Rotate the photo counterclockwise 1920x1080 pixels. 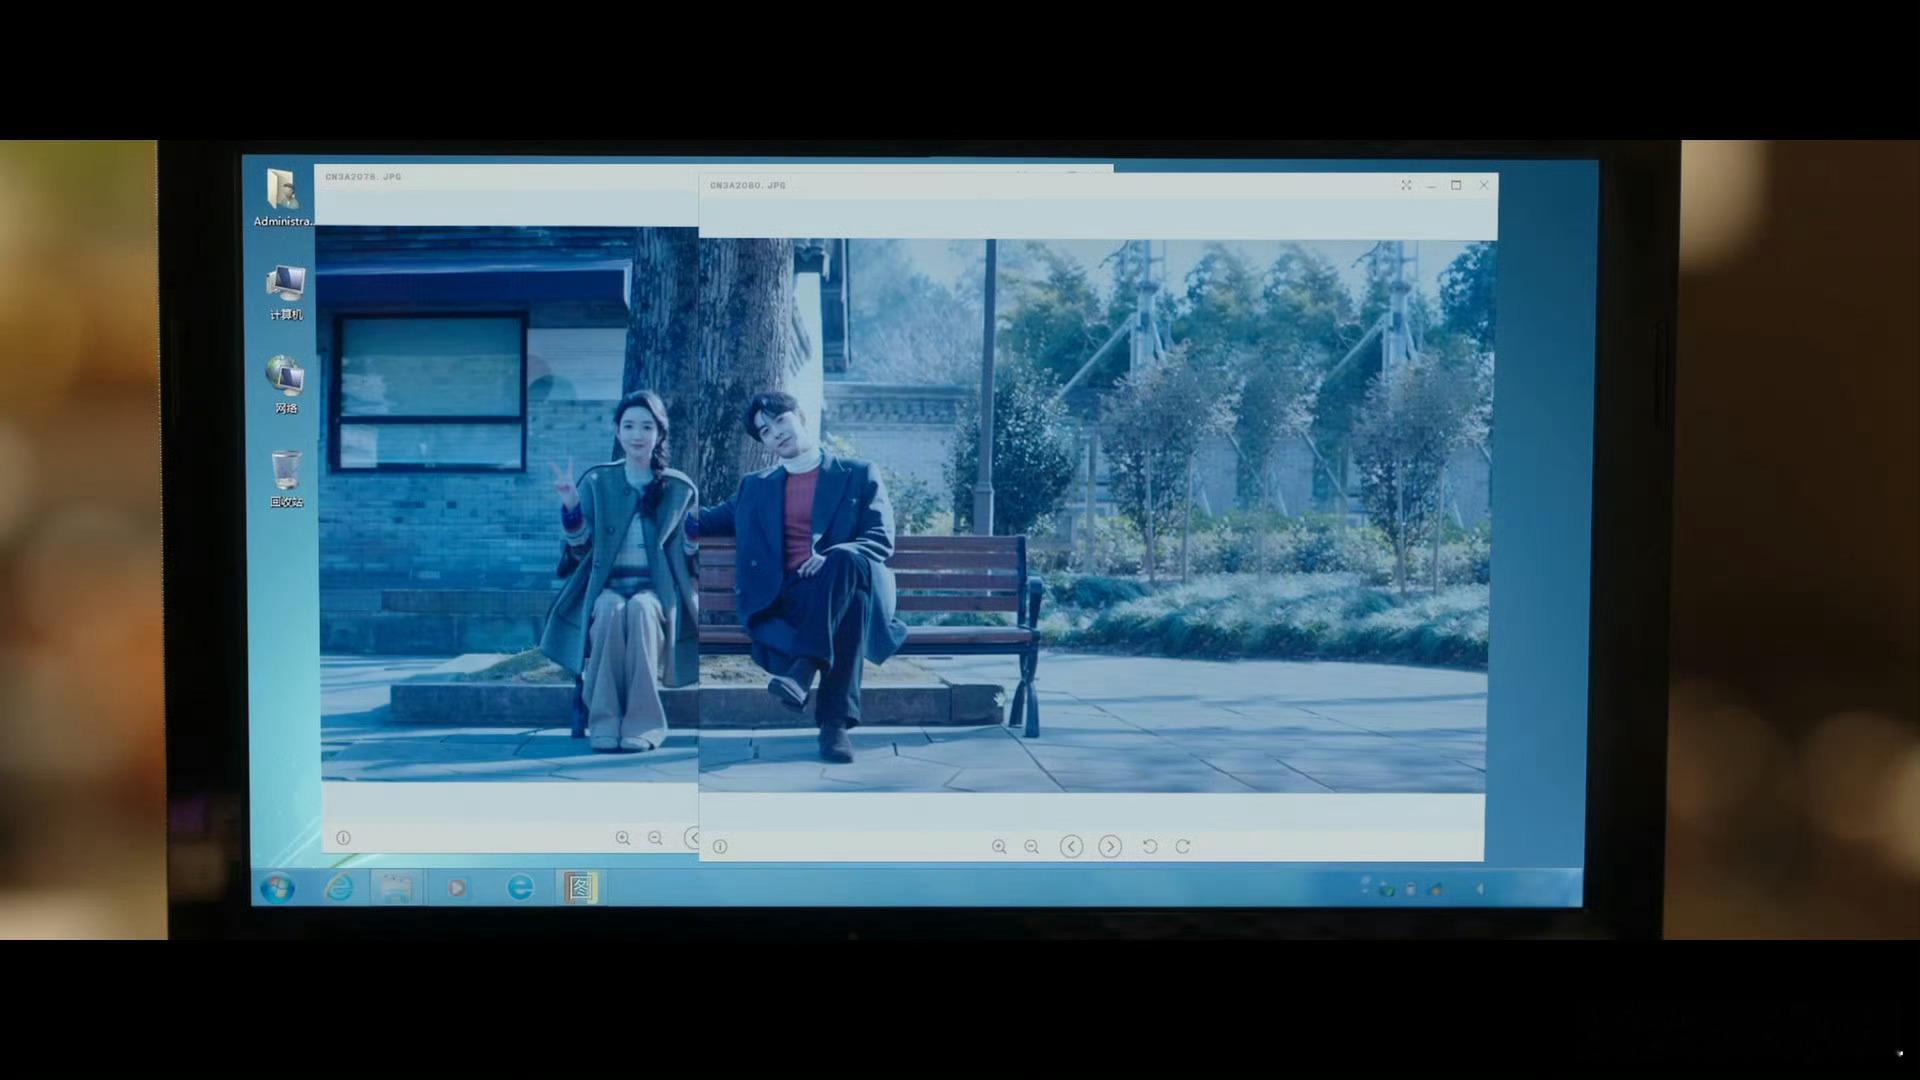pos(1150,847)
